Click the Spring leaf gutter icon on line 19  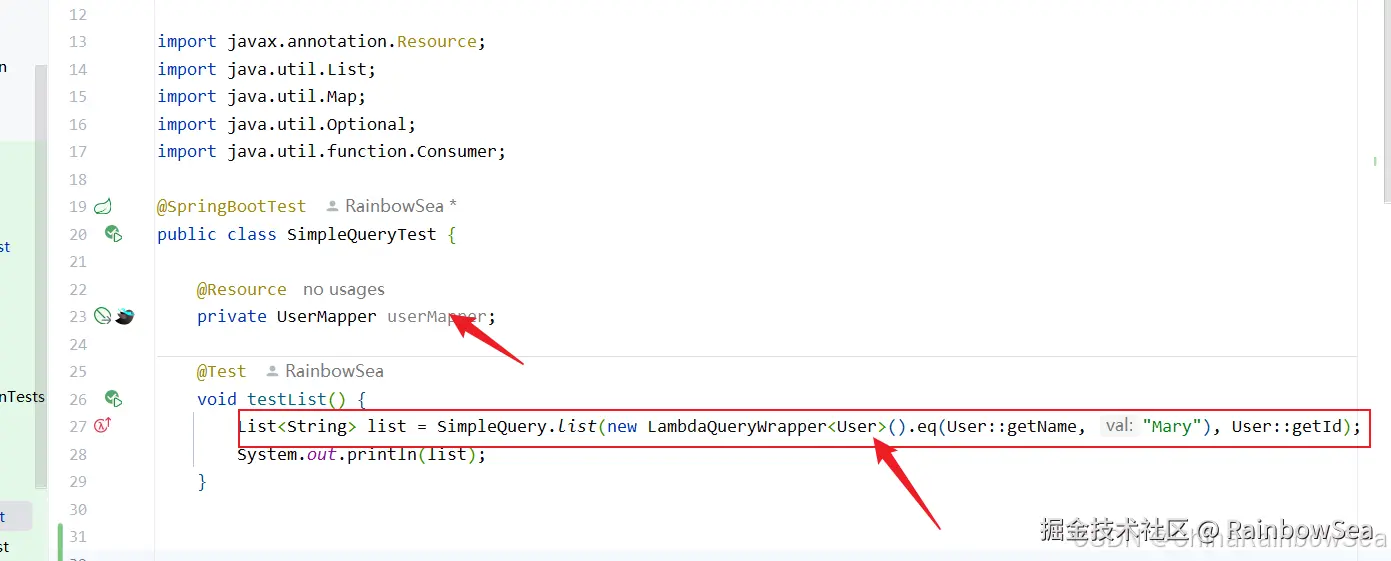pyautogui.click(x=102, y=207)
